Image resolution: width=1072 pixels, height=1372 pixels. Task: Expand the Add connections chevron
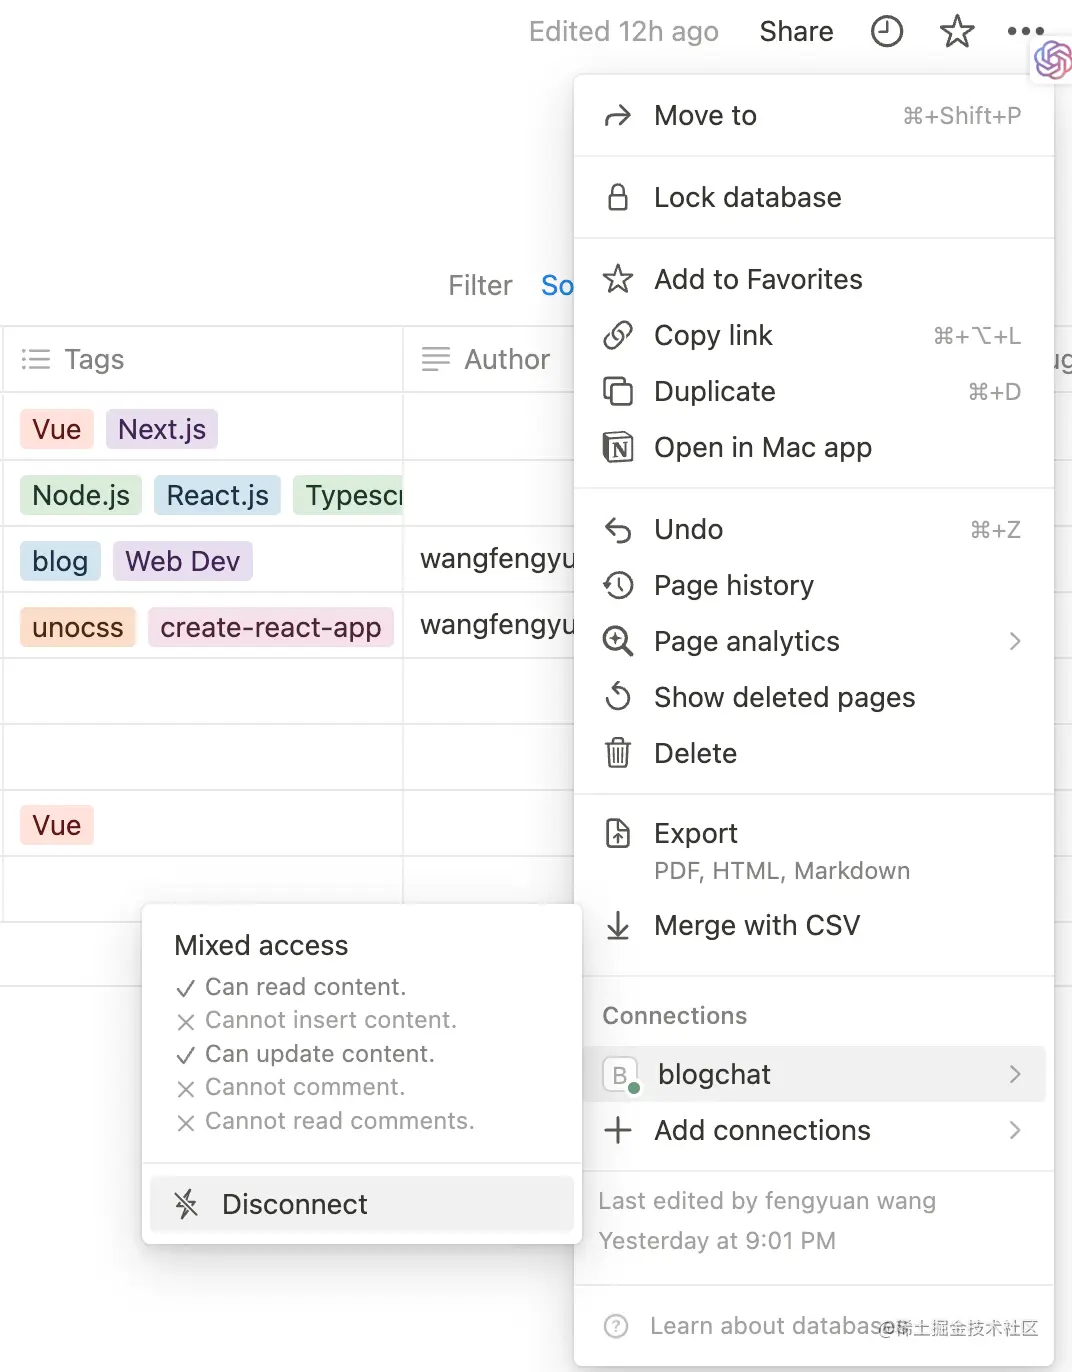click(x=1015, y=1130)
